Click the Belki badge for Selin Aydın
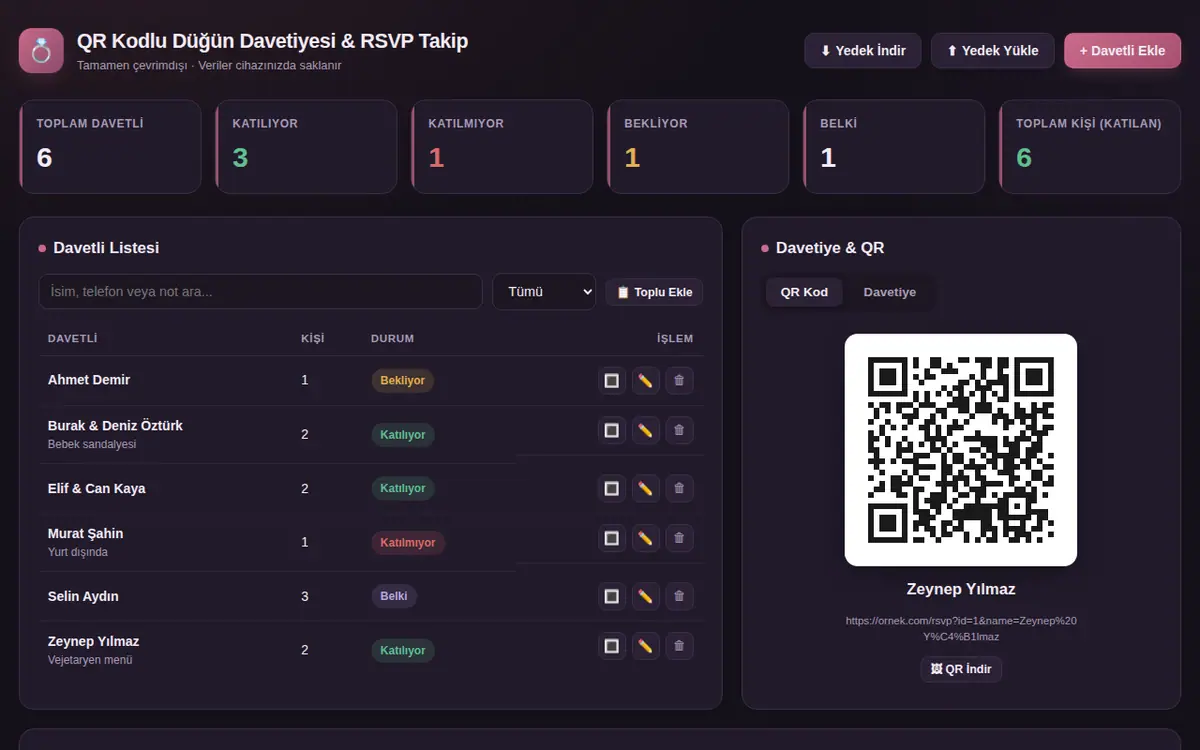Viewport: 1200px width, 750px height. [x=394, y=597]
